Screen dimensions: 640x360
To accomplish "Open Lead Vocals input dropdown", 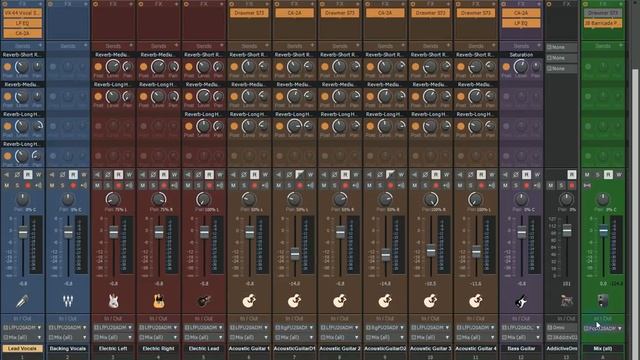I will point(22,327).
